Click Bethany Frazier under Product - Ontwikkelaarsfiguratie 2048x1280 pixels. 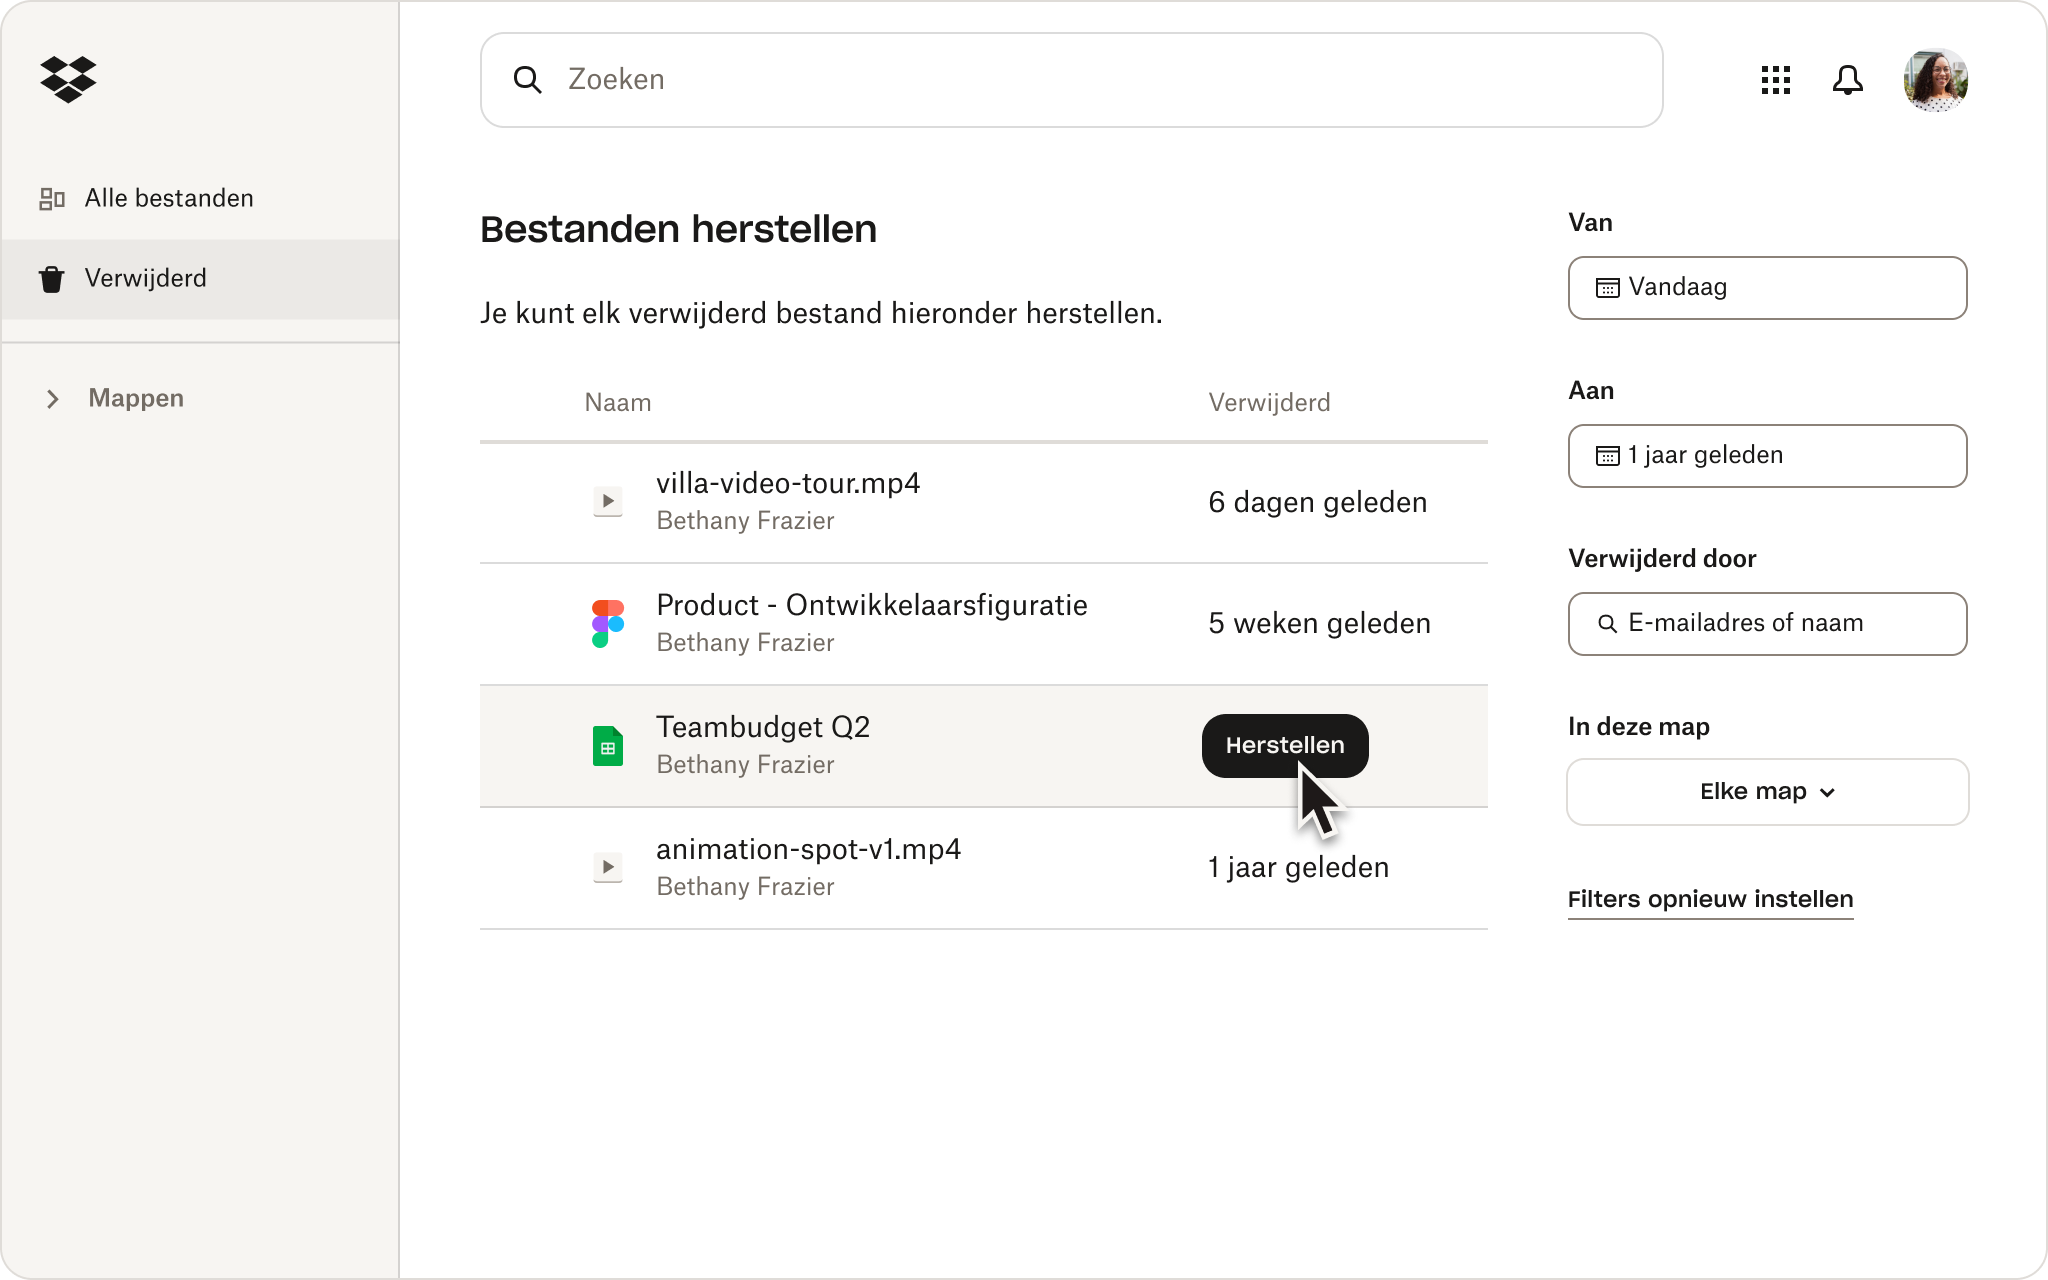coord(745,643)
